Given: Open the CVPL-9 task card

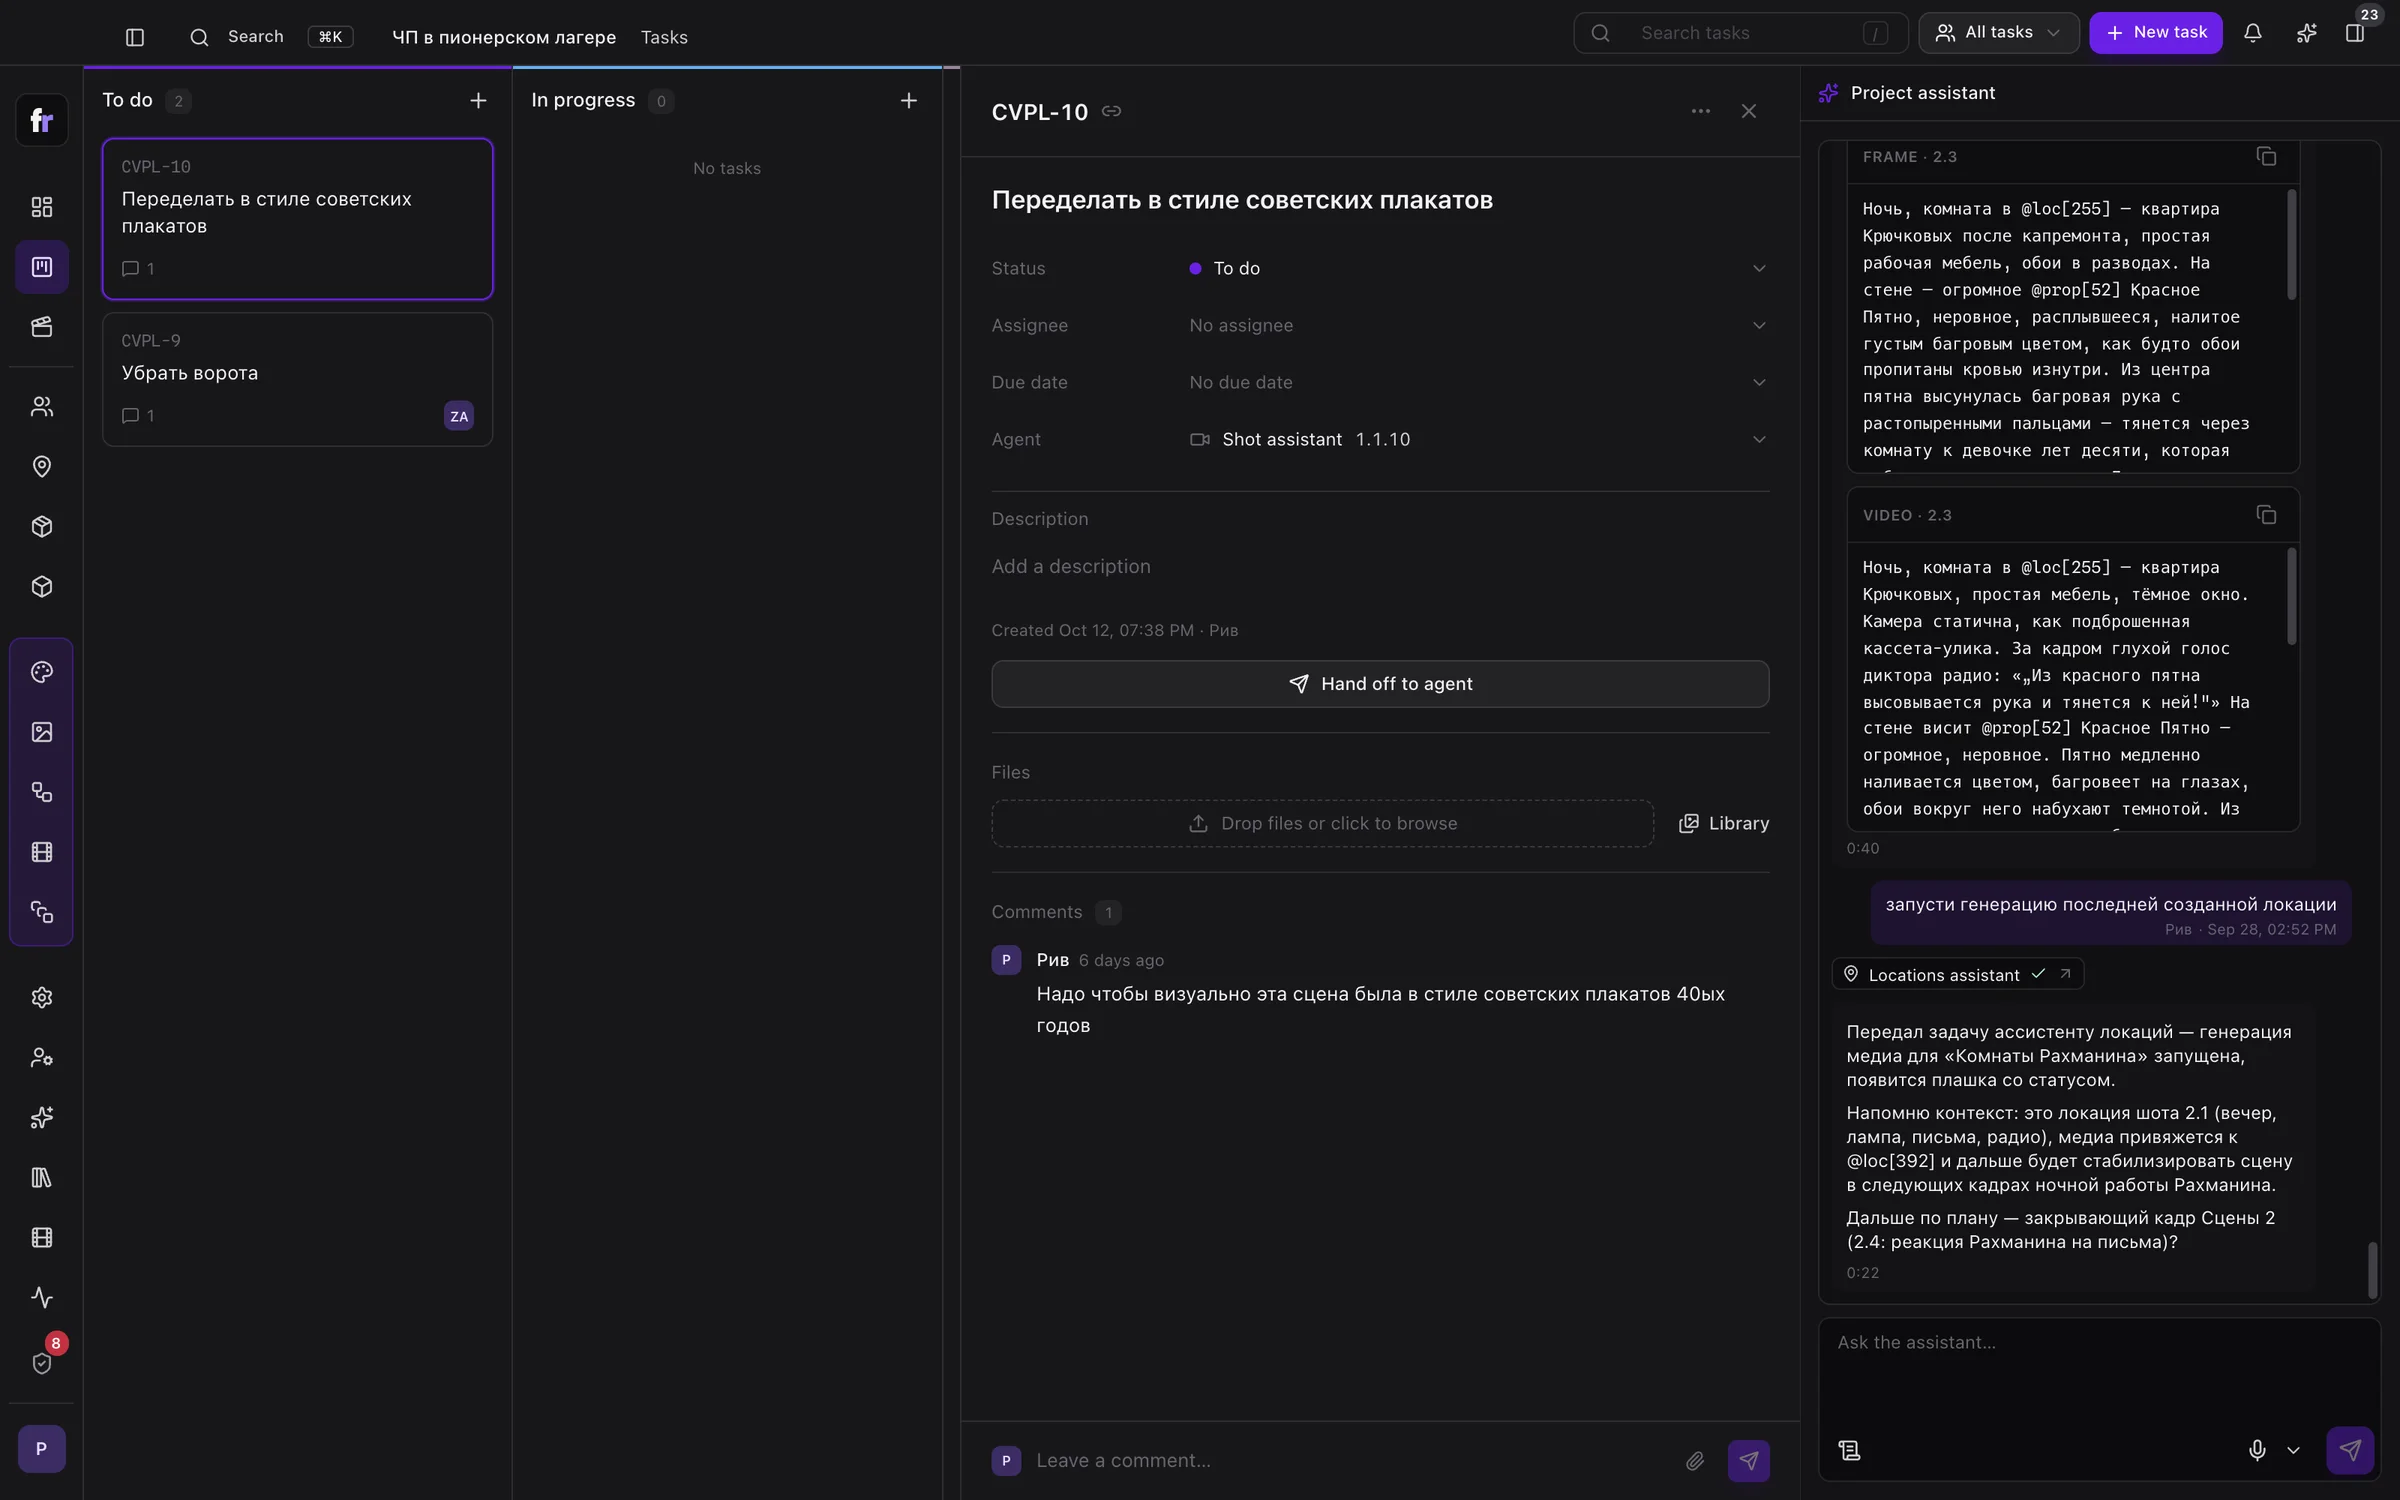Looking at the screenshot, I should (297, 379).
